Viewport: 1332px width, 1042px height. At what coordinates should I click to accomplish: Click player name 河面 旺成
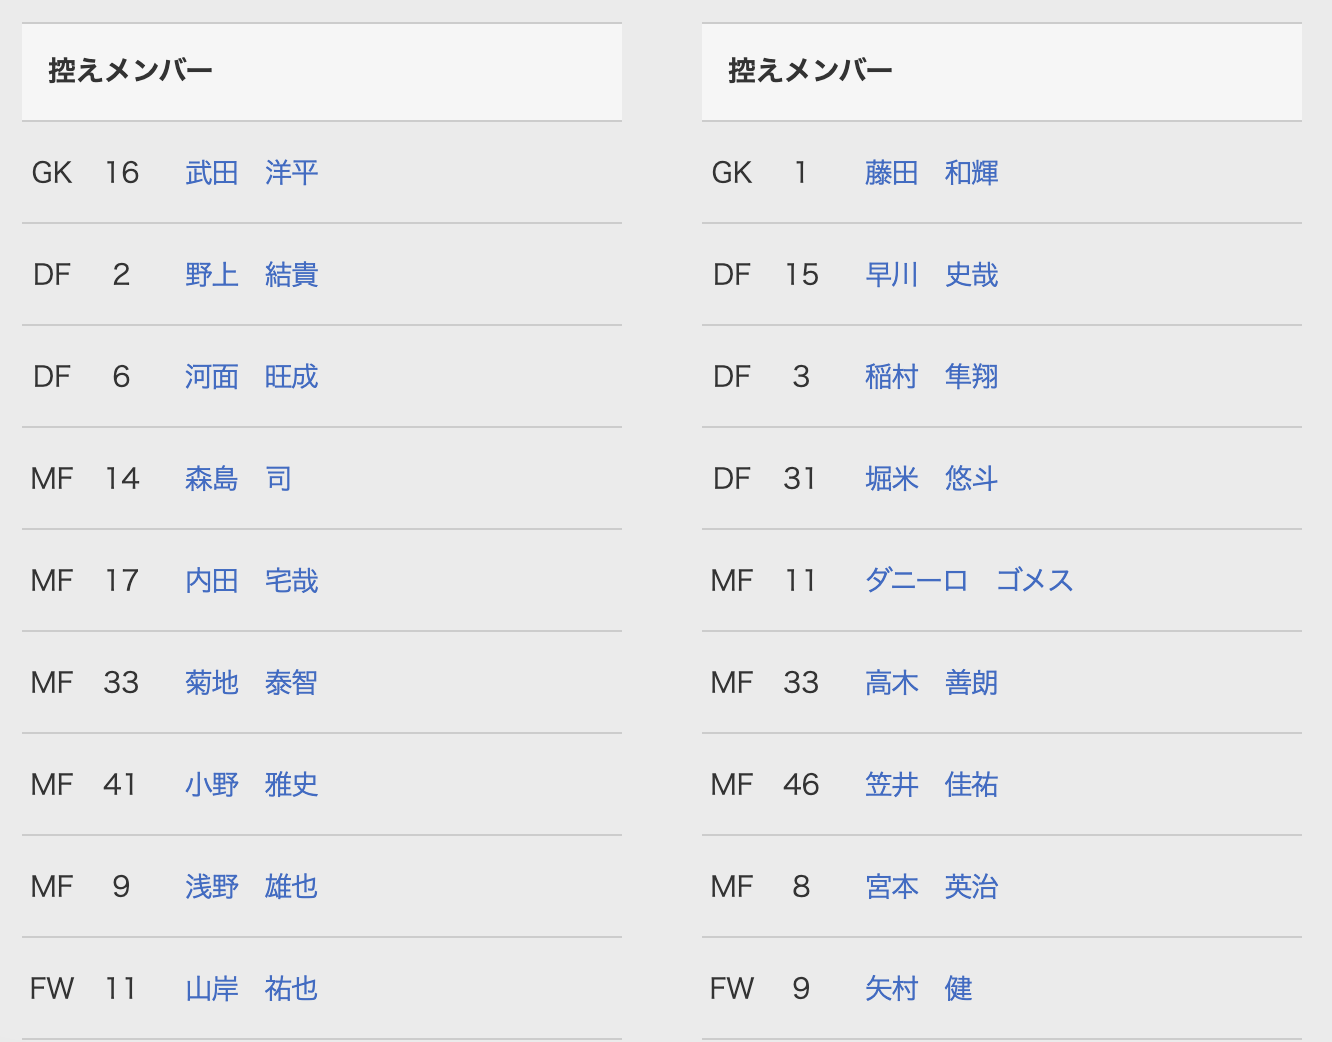252,377
